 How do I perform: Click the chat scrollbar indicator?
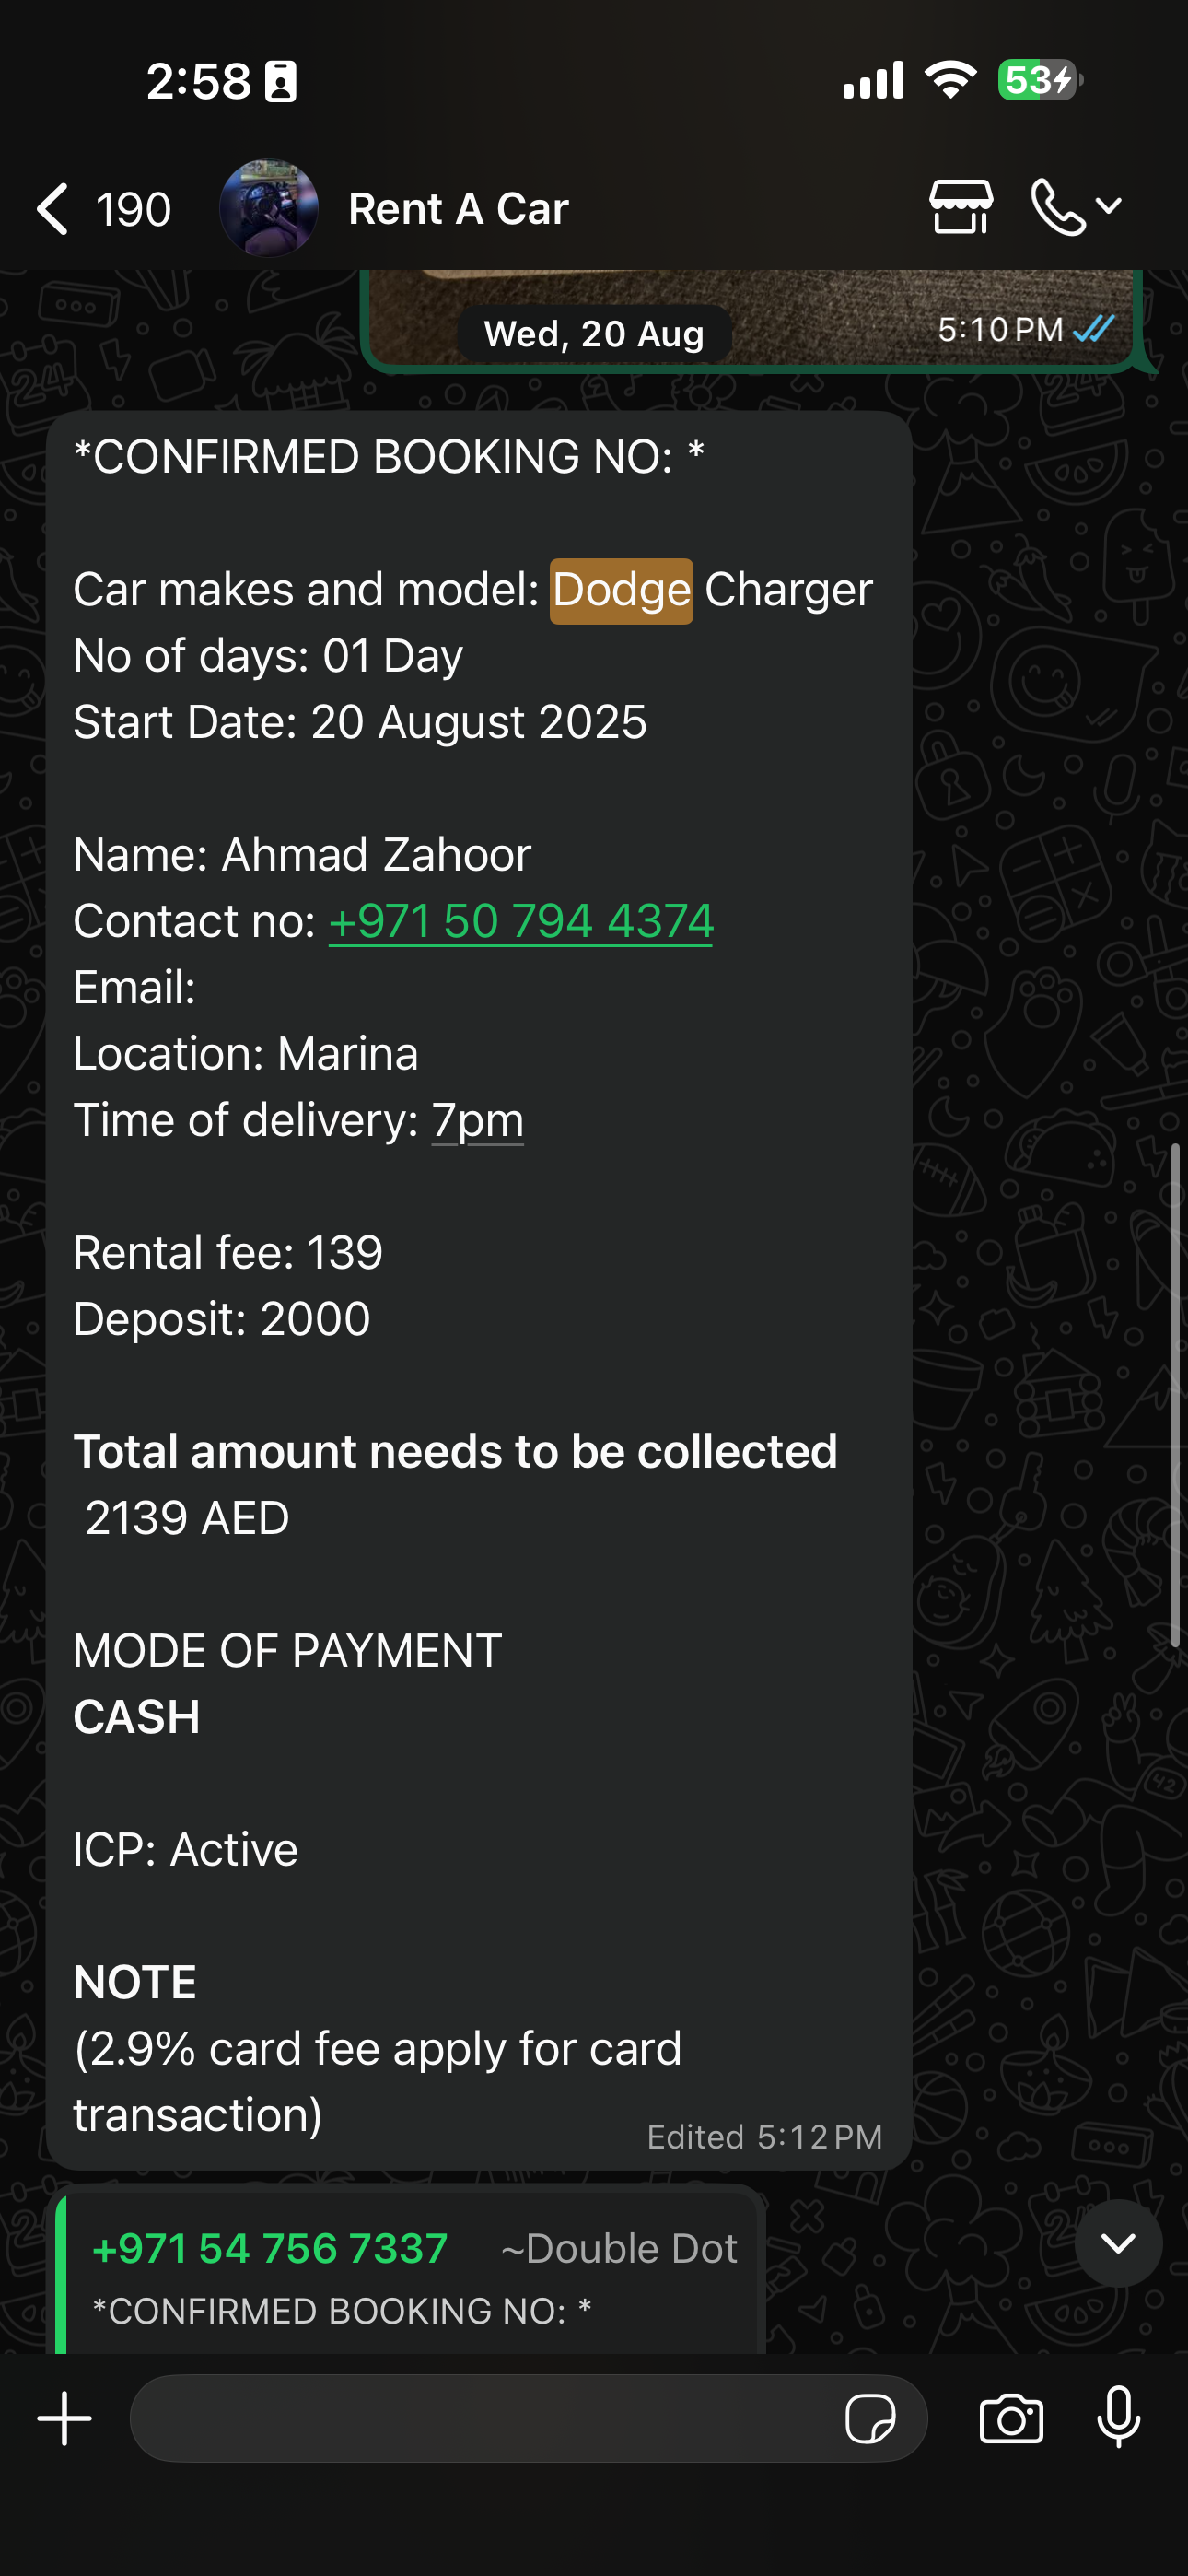[x=1175, y=1395]
